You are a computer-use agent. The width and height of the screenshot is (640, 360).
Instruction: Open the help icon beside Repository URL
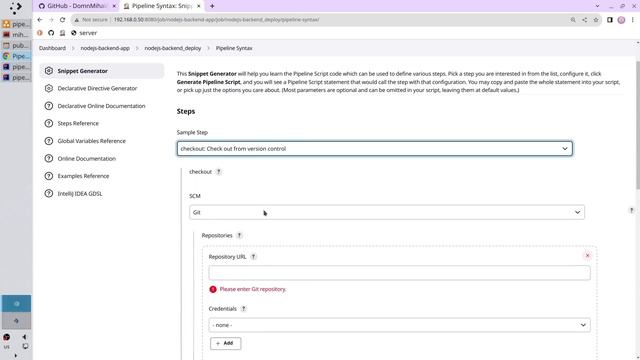coord(253,257)
